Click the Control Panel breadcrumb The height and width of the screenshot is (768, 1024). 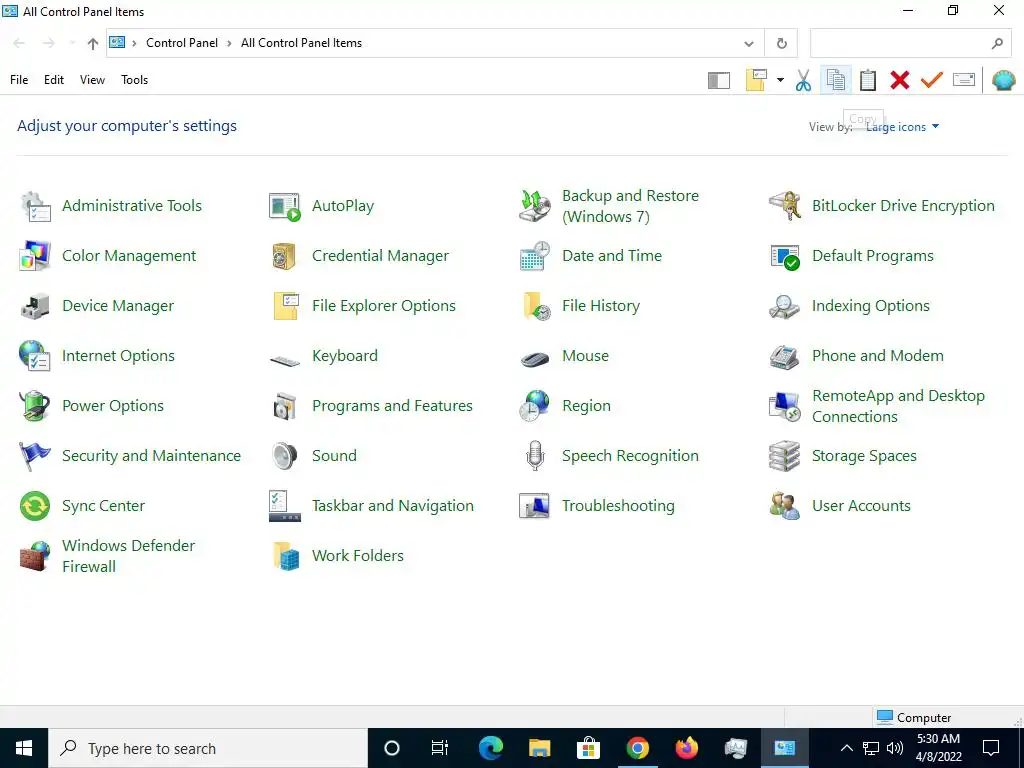point(182,43)
